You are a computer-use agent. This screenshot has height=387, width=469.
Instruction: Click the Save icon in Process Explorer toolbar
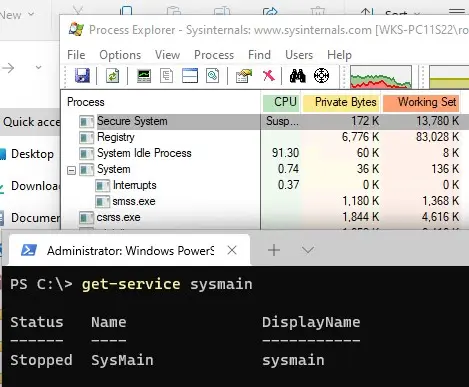(82, 76)
